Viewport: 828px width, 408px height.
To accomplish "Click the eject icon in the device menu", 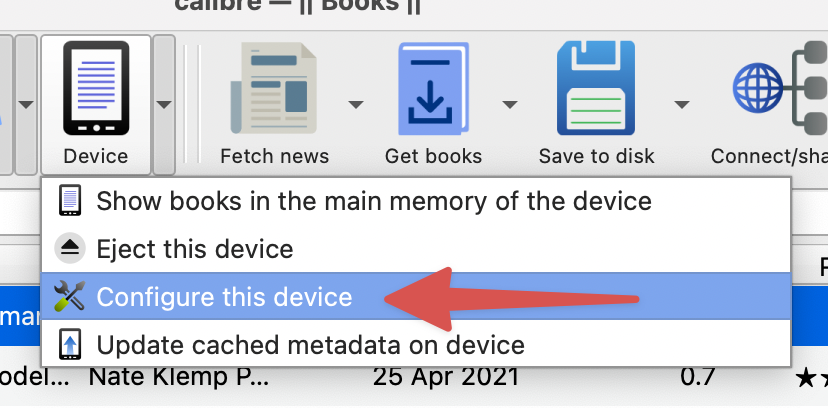I will point(70,248).
